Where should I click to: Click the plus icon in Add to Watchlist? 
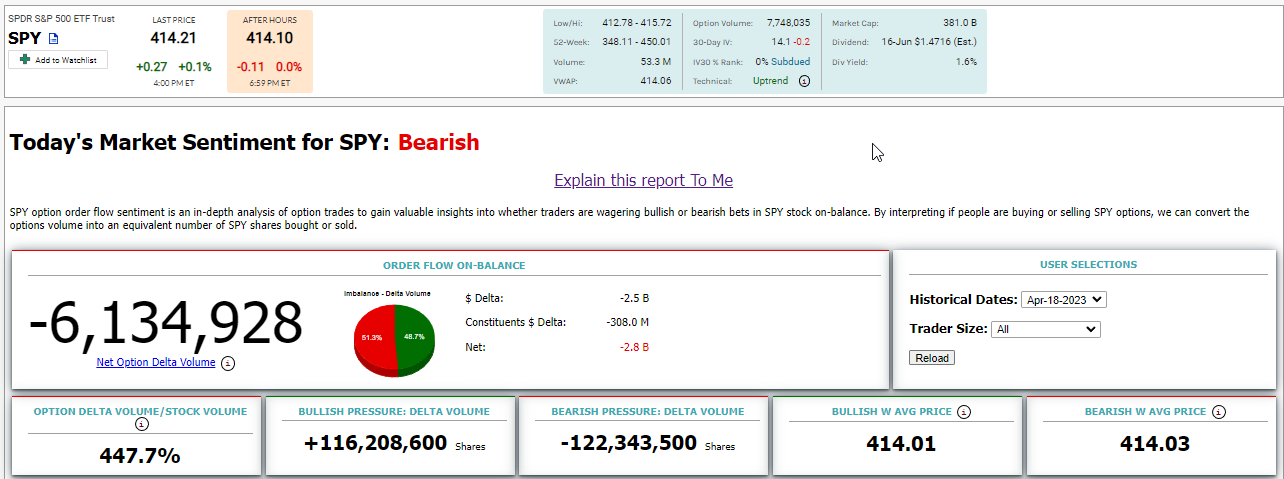[25, 60]
